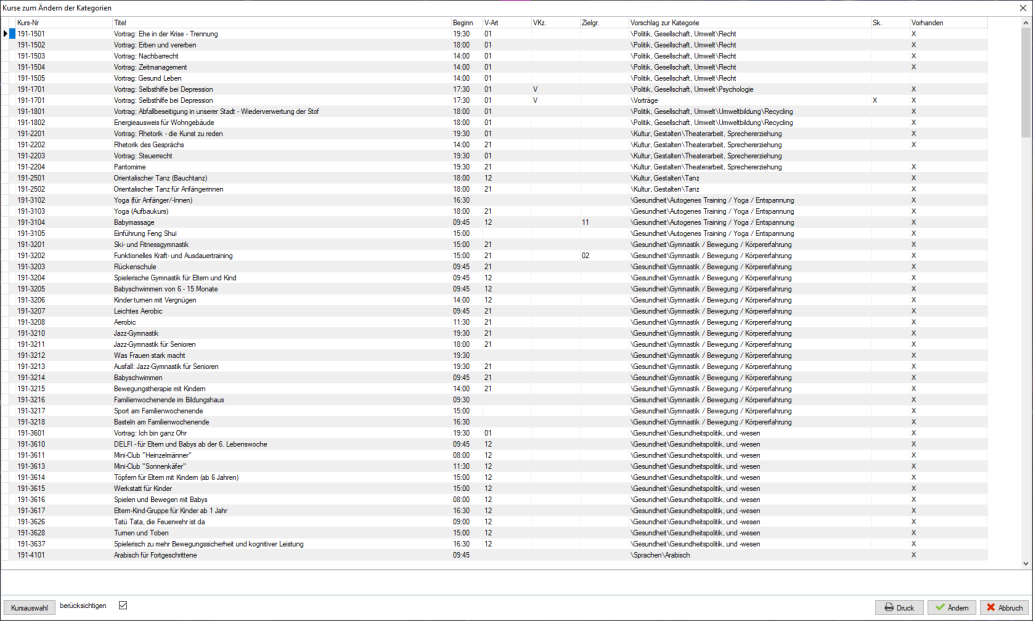
Task: Select the Pantomime course title
Action: pos(130,167)
